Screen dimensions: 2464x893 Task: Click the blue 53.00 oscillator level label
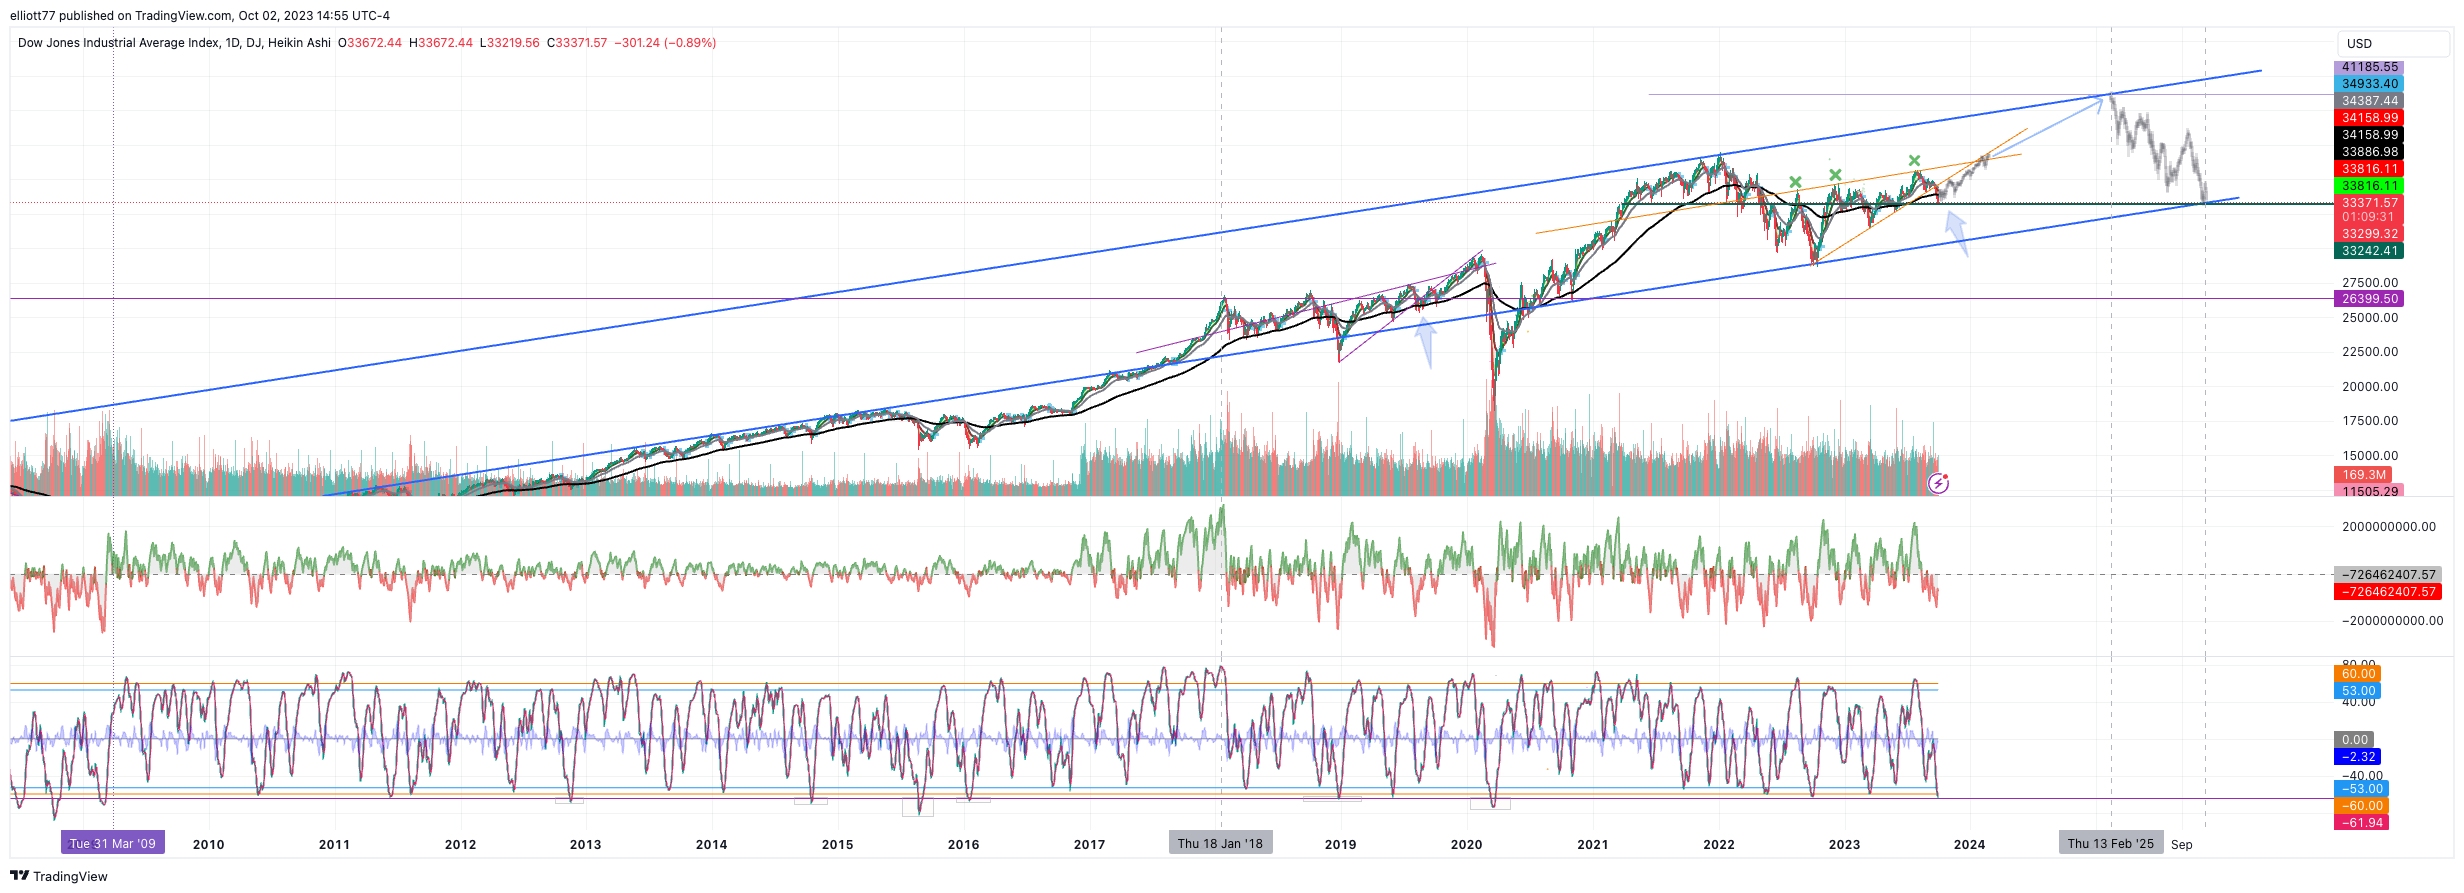(x=2357, y=691)
